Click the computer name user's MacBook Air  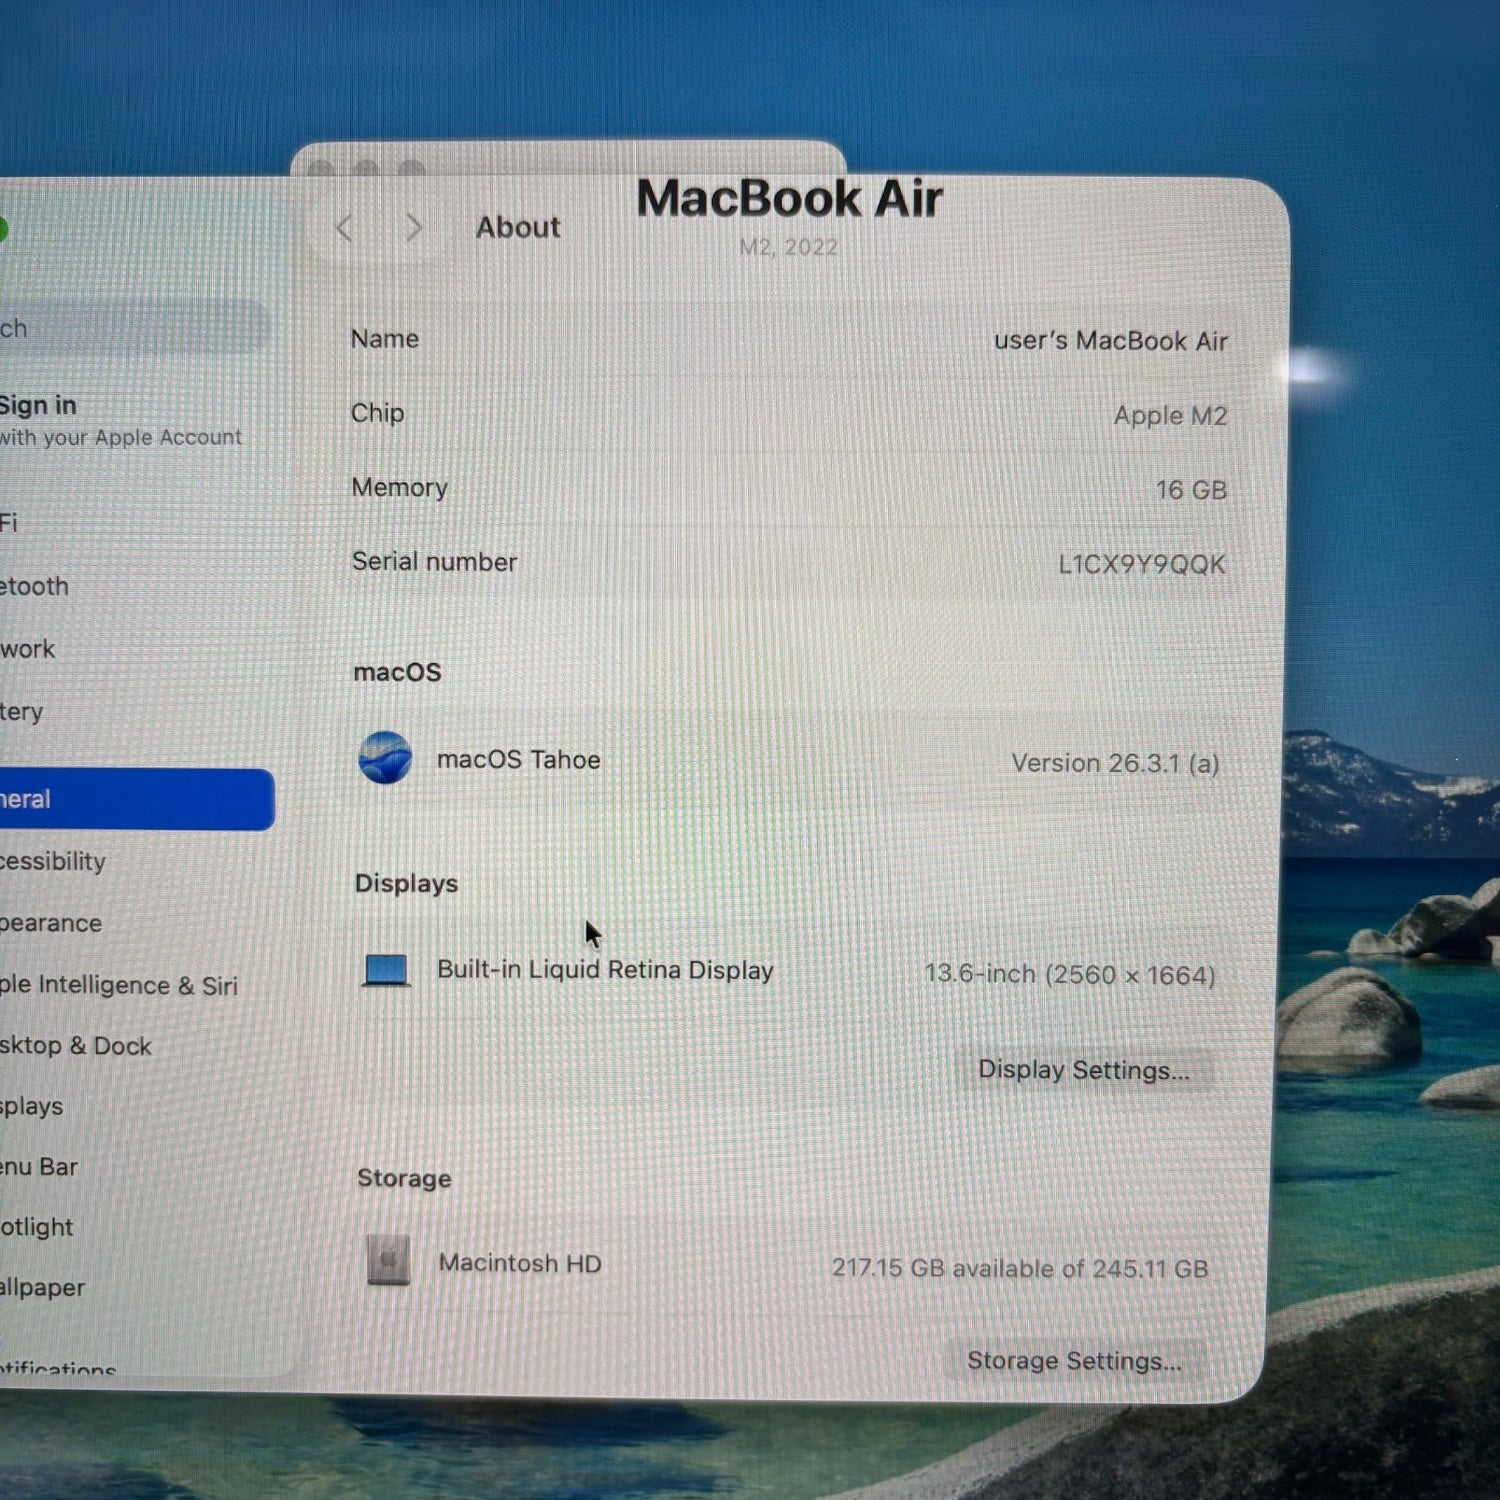click(1110, 341)
